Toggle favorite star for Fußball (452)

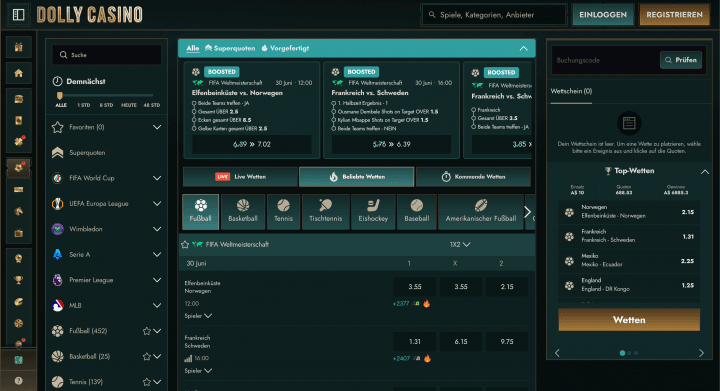pos(146,331)
